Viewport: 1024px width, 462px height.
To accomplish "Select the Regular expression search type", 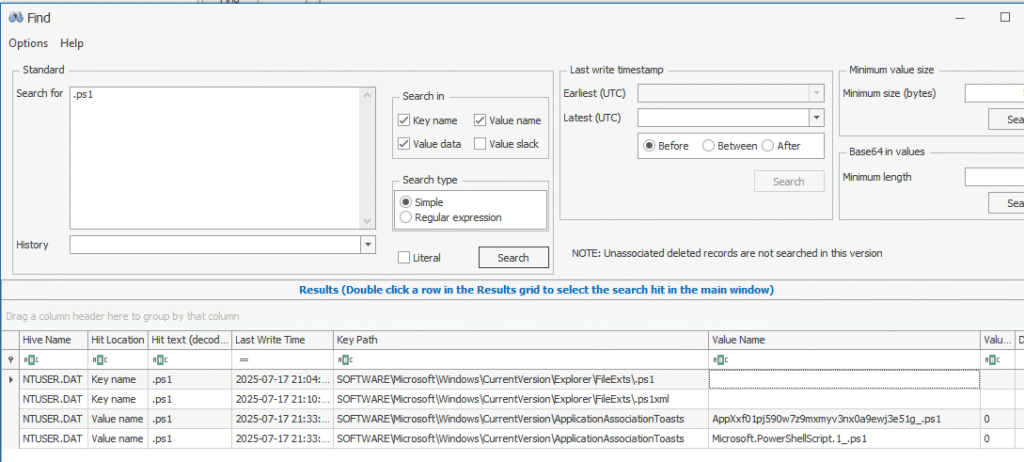I will [406, 217].
